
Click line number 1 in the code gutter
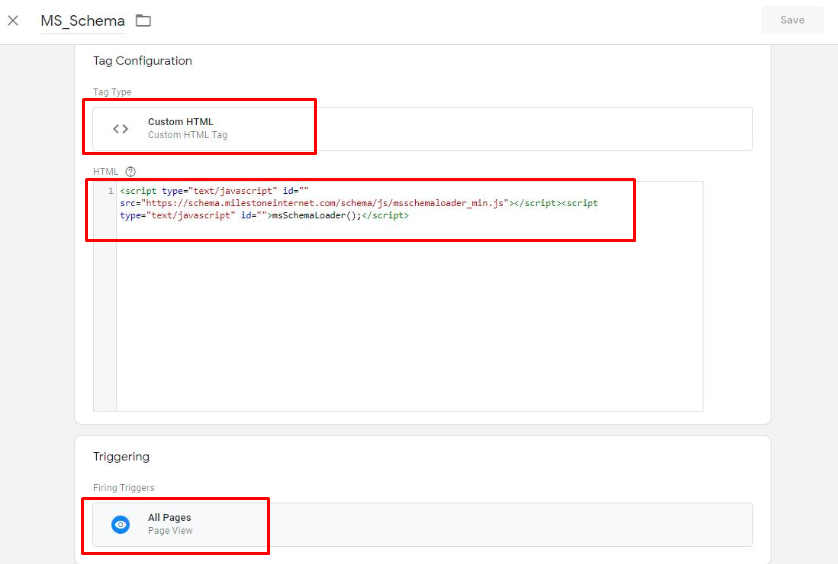click(x=111, y=191)
